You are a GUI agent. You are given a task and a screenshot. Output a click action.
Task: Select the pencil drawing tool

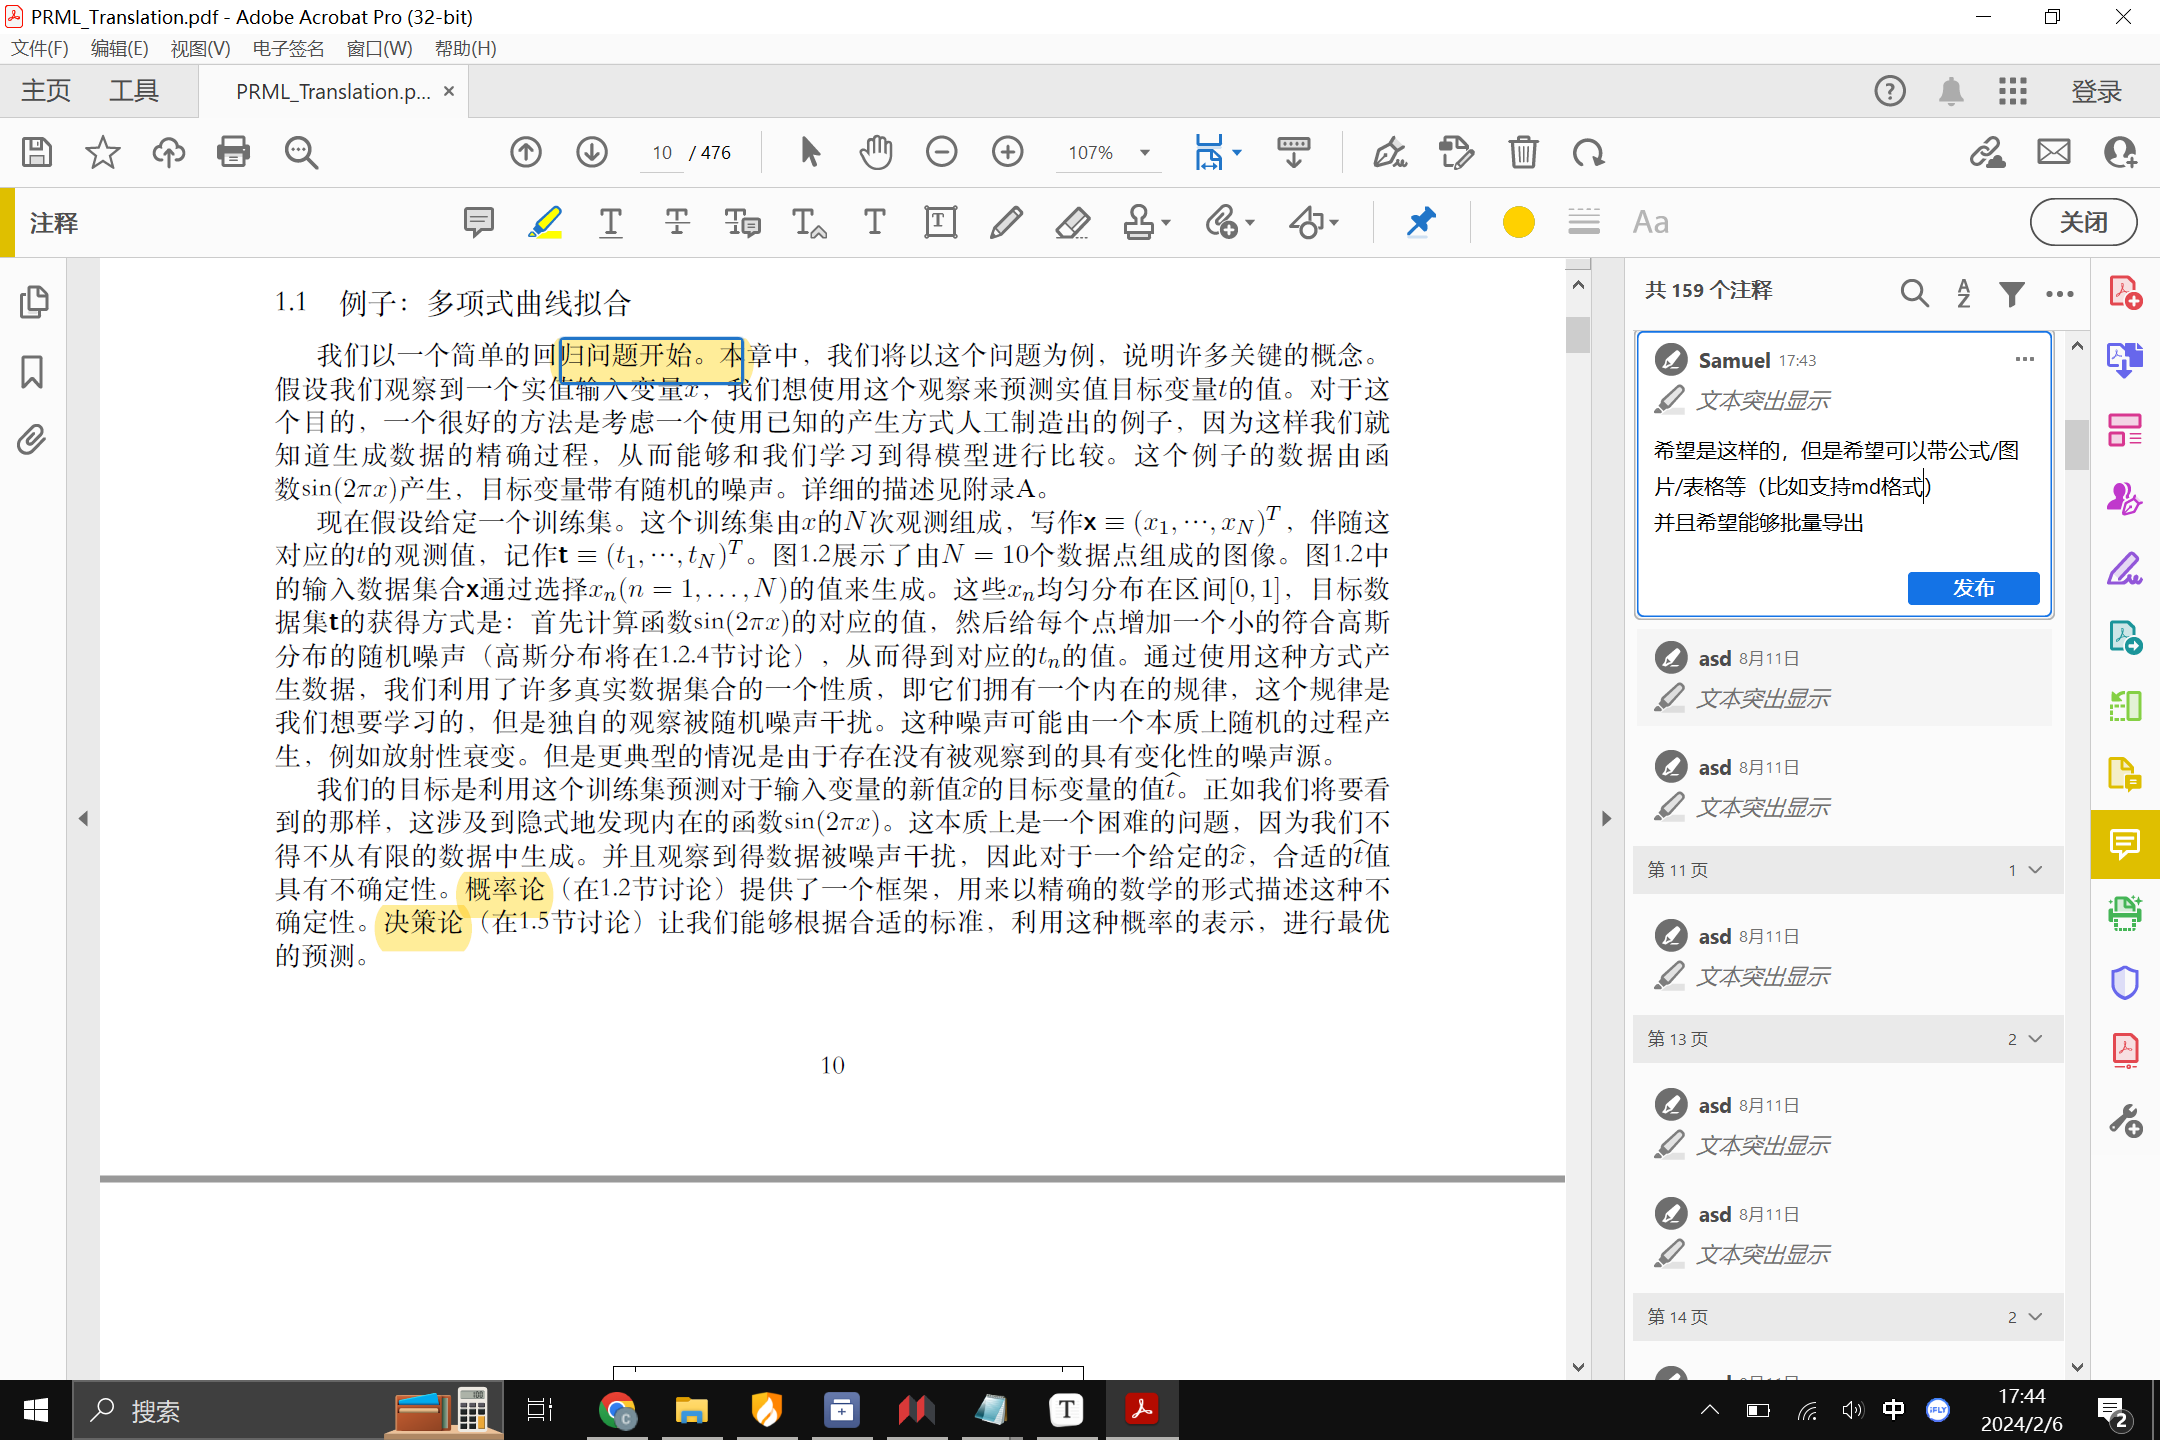coord(1006,222)
